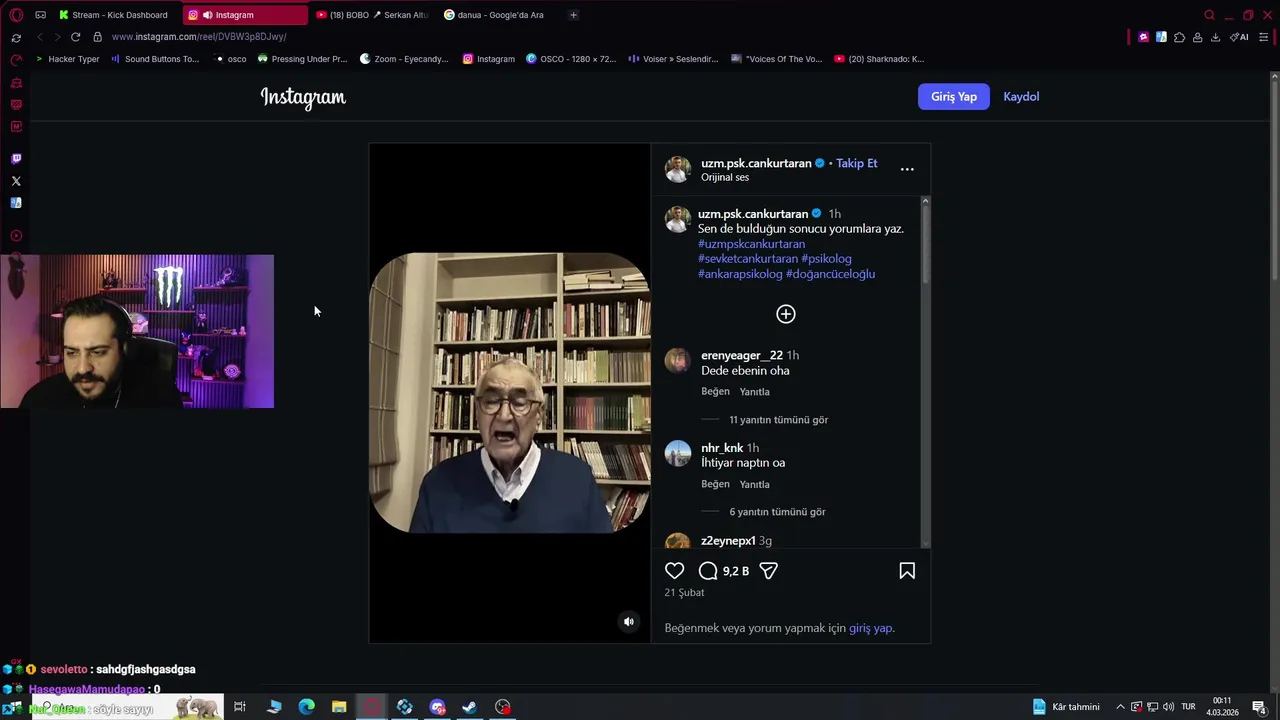Reply to nhr_knk's comment with Yanıtla
Viewport: 1280px width, 720px height.
(x=754, y=484)
